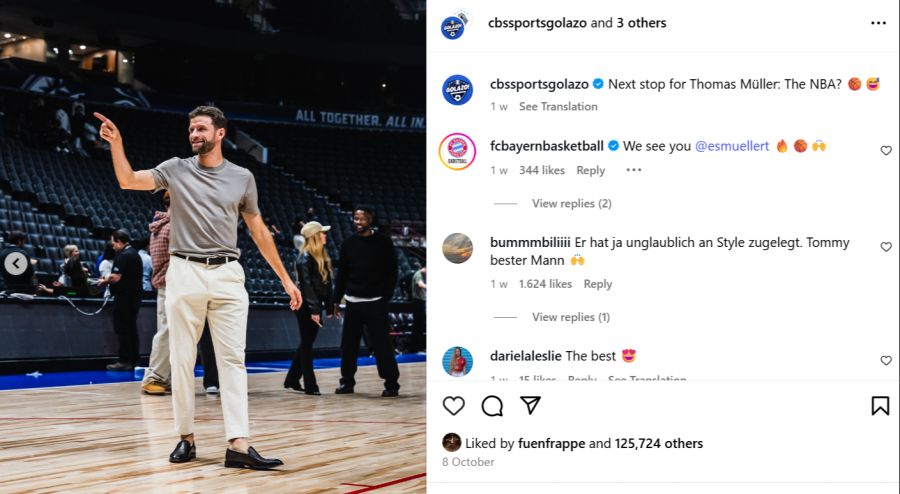The image size is (900, 494).
Task: Like bummmbiliiii's comment
Action: pyautogui.click(x=886, y=247)
